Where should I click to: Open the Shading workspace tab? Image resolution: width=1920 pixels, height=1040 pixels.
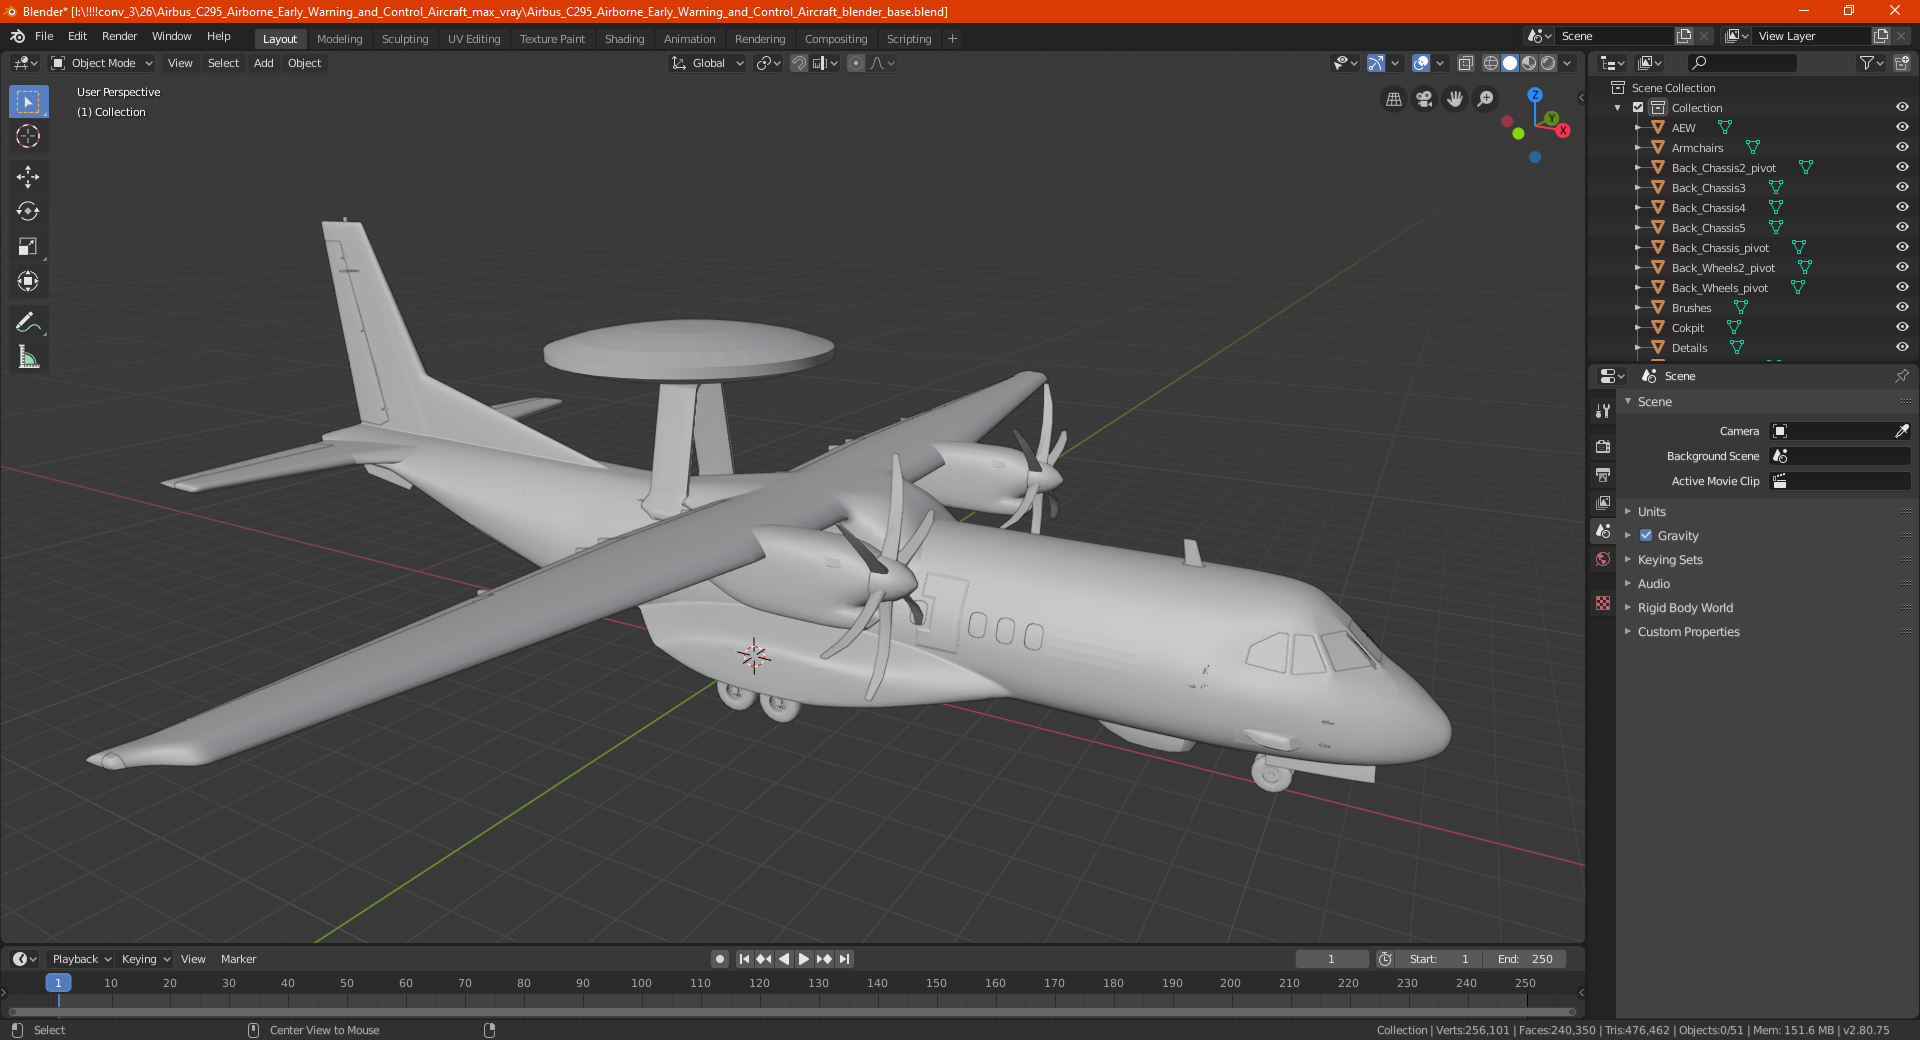[x=624, y=39]
